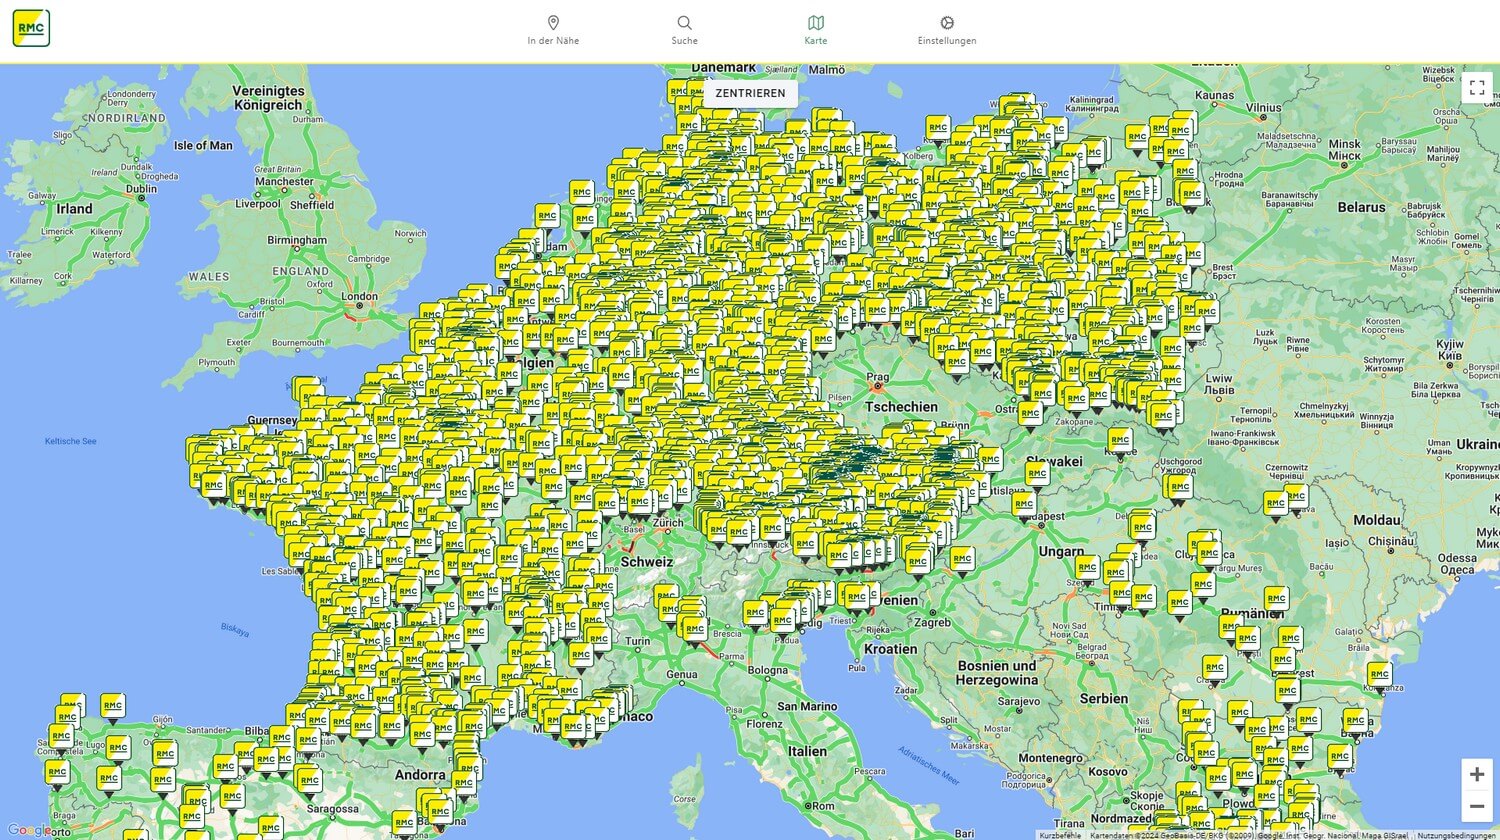Image resolution: width=1500 pixels, height=840 pixels.
Task: Click the Dublin label on the map
Action: pos(141,188)
